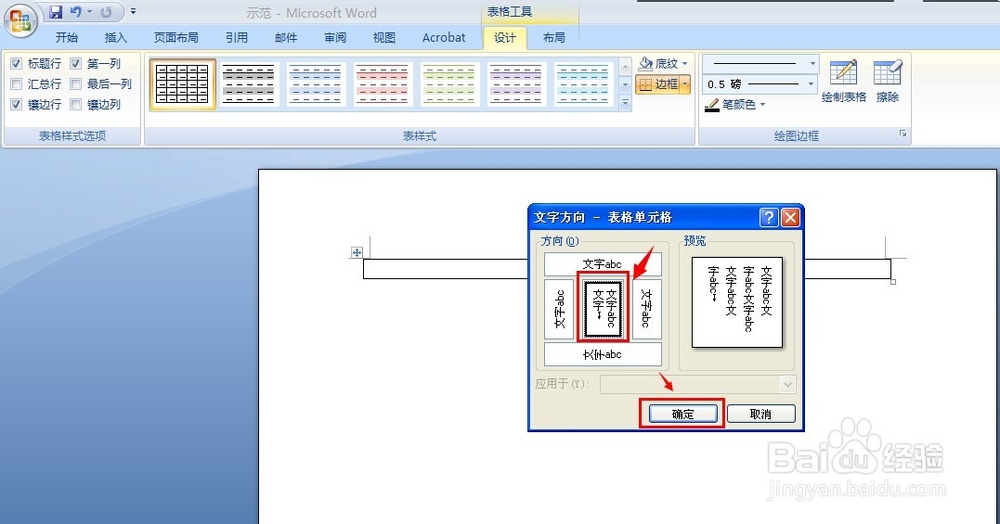Choose the horizontal 文字abc orientation at top
Screen dimensions: 1000x524
click(603, 264)
